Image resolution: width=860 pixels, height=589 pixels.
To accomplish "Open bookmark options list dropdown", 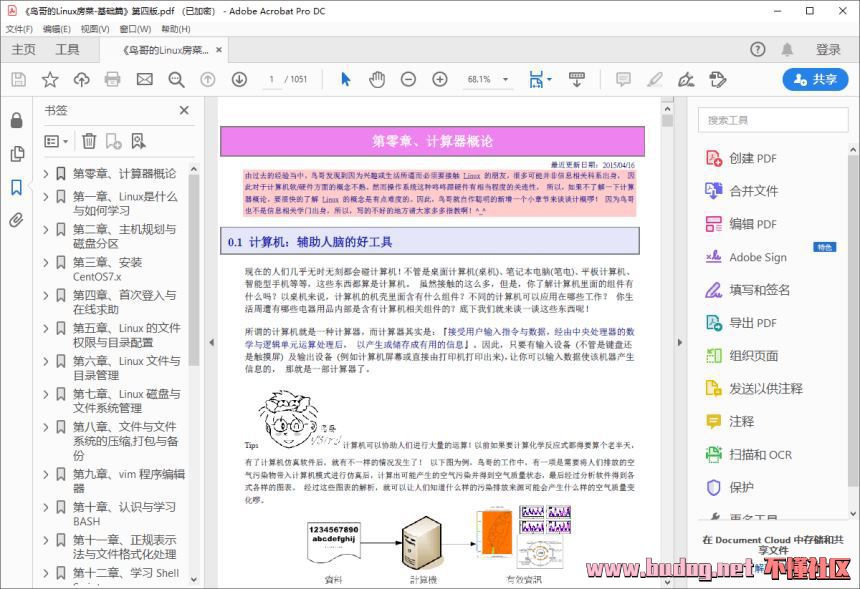I will 56,141.
